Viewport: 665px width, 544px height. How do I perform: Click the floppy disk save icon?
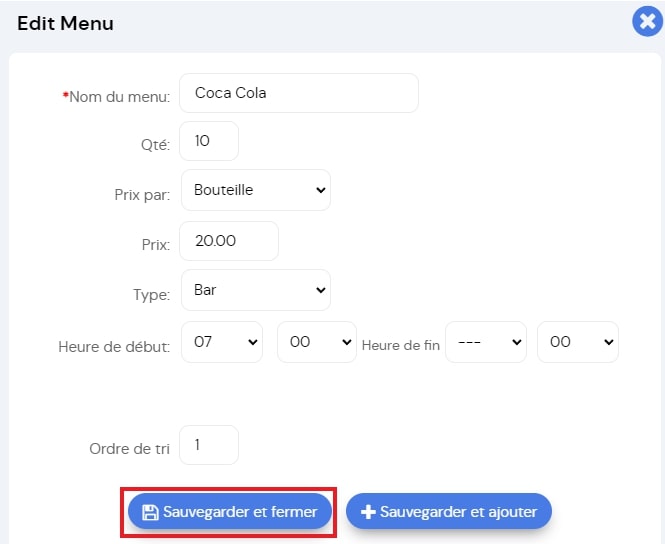coord(150,512)
